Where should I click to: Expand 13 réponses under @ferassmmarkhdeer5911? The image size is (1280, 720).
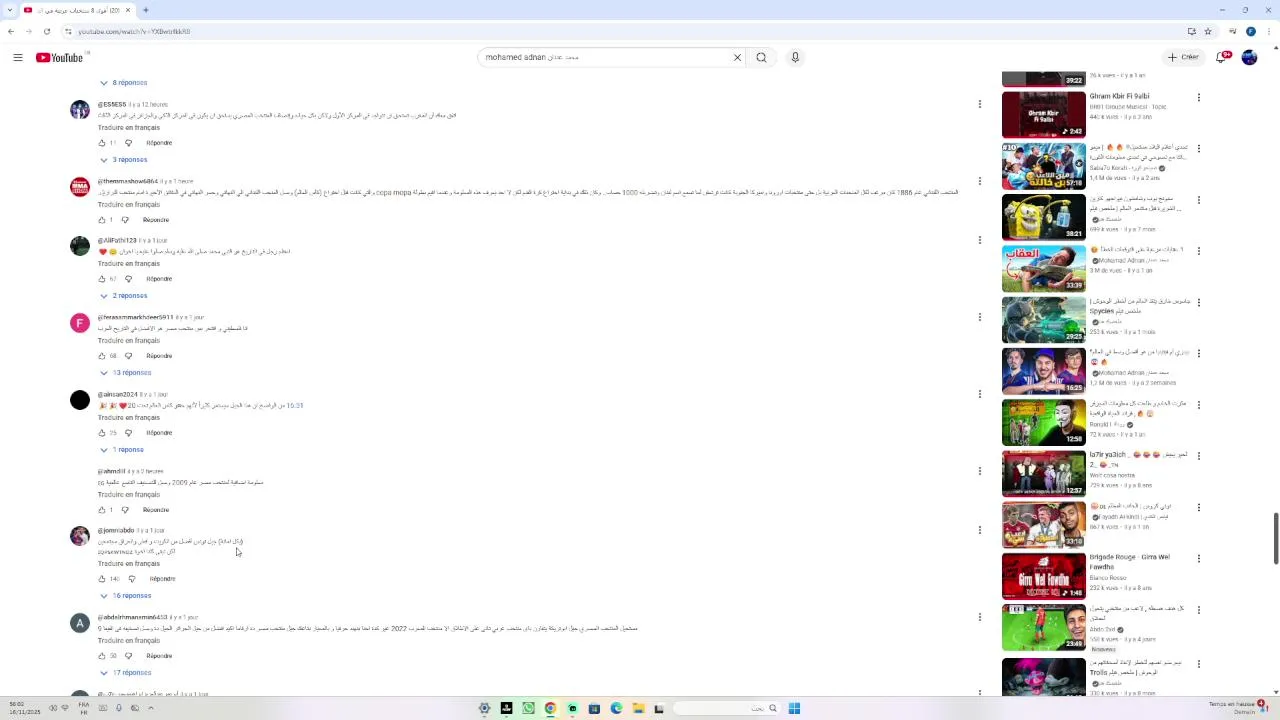[126, 373]
